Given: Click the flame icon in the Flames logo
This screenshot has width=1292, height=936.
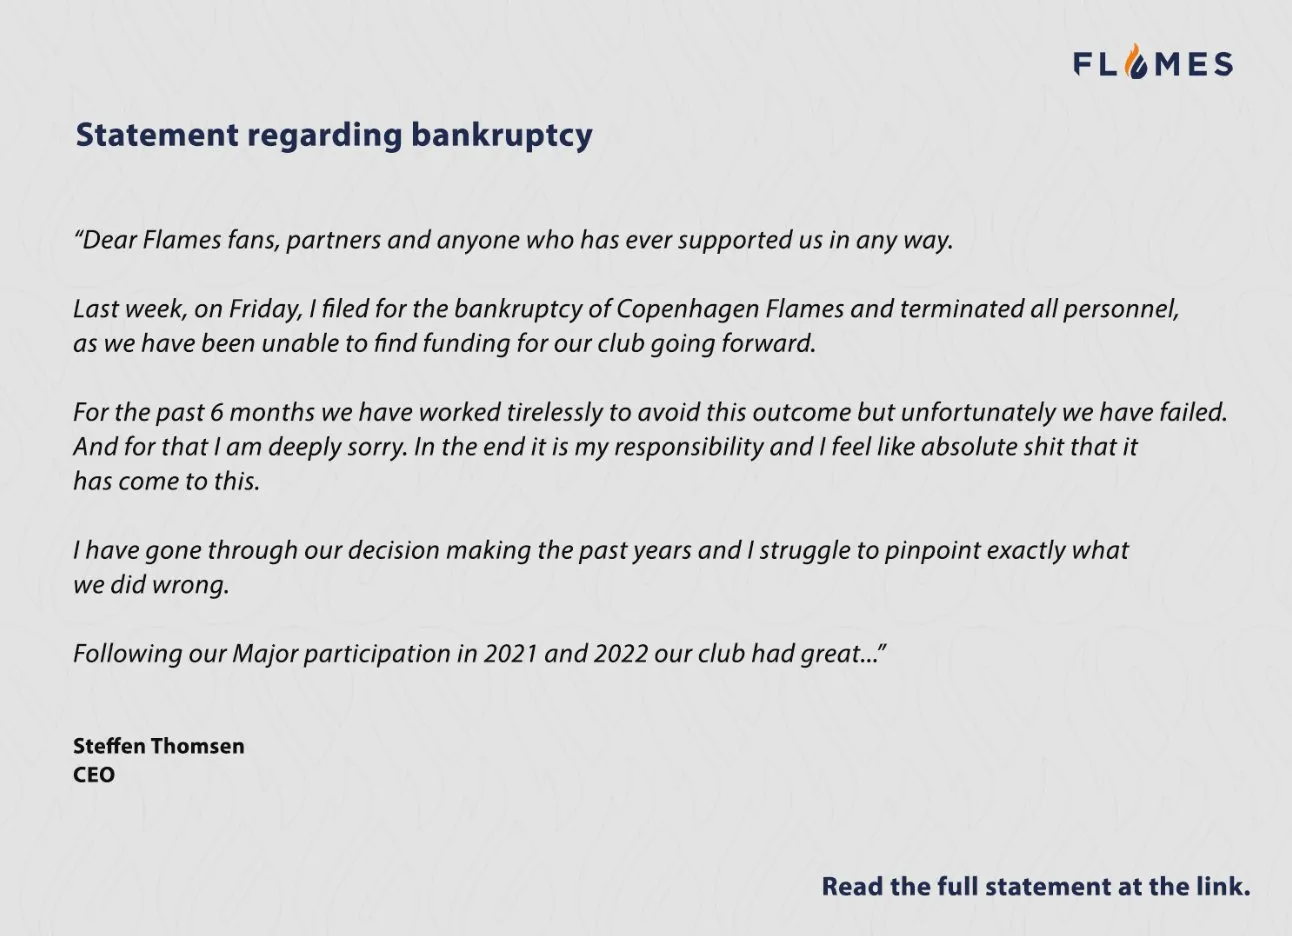Looking at the screenshot, I should pos(1137,65).
